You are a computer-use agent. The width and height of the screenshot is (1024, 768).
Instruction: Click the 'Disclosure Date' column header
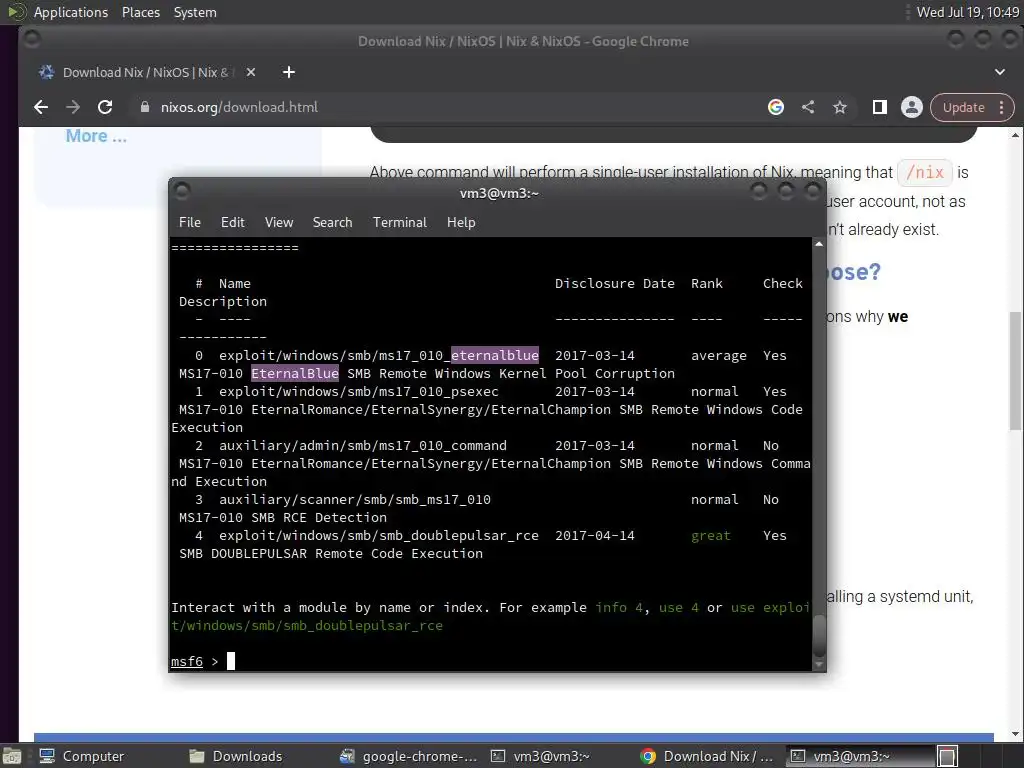click(615, 283)
